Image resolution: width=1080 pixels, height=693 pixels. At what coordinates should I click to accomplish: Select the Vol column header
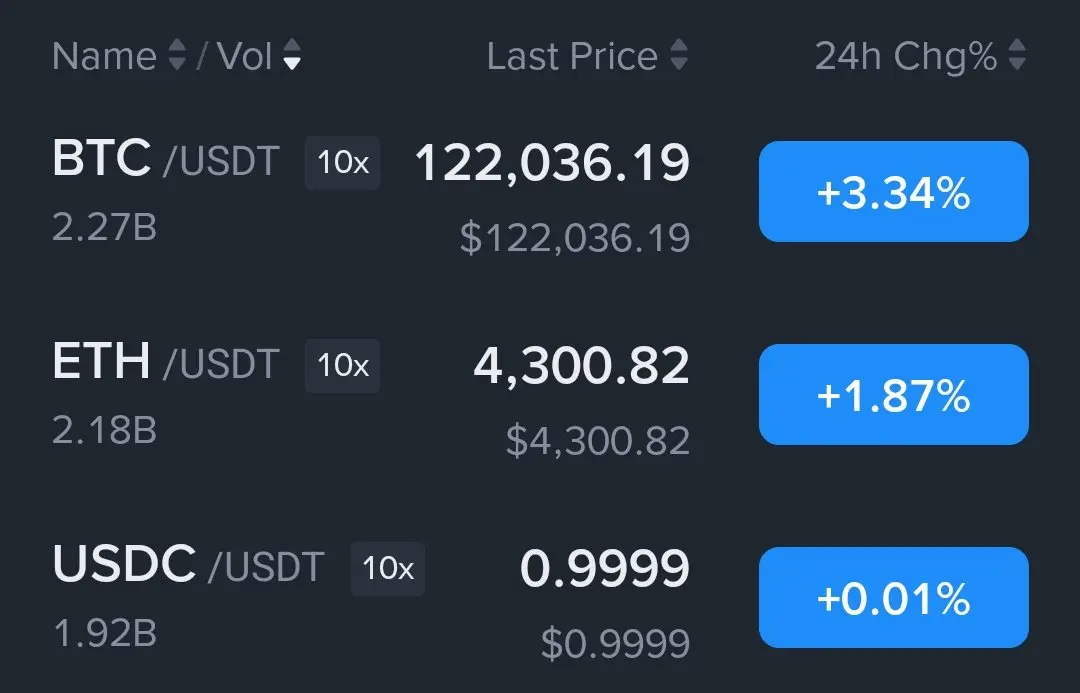[x=245, y=56]
